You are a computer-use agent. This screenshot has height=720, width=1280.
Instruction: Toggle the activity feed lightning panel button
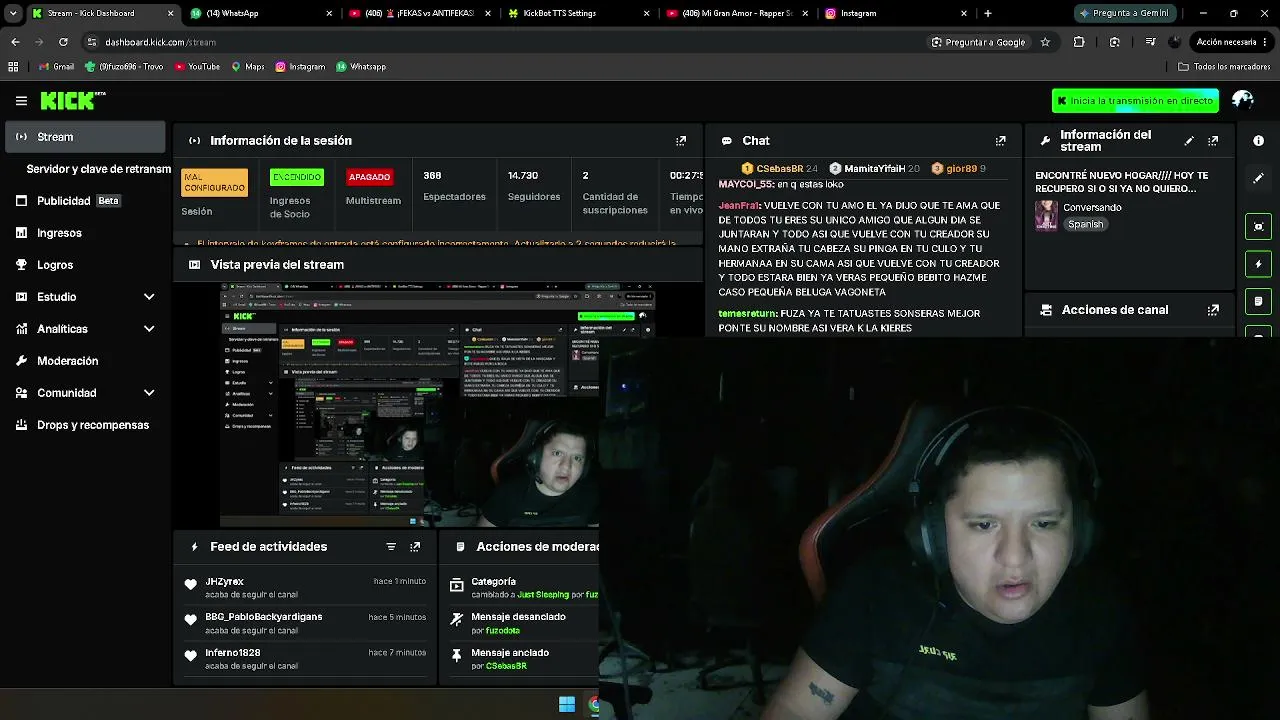(1259, 264)
